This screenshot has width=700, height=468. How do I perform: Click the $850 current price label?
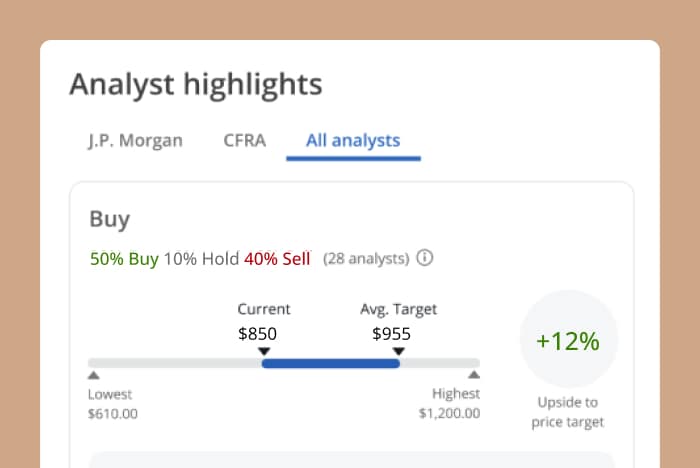coord(258,334)
